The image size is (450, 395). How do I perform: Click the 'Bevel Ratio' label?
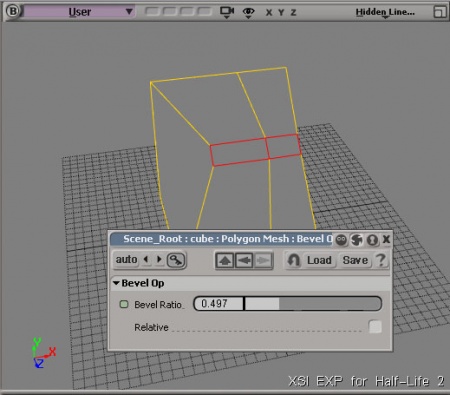[158, 305]
